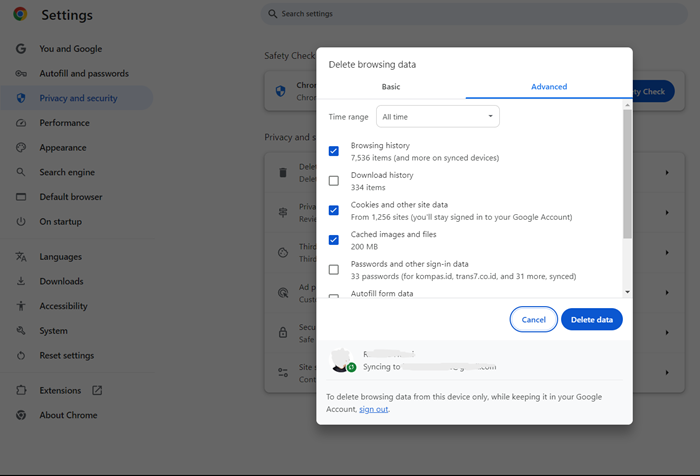Click the third-party cookies icon
This screenshot has width=700, height=476.
283,252
